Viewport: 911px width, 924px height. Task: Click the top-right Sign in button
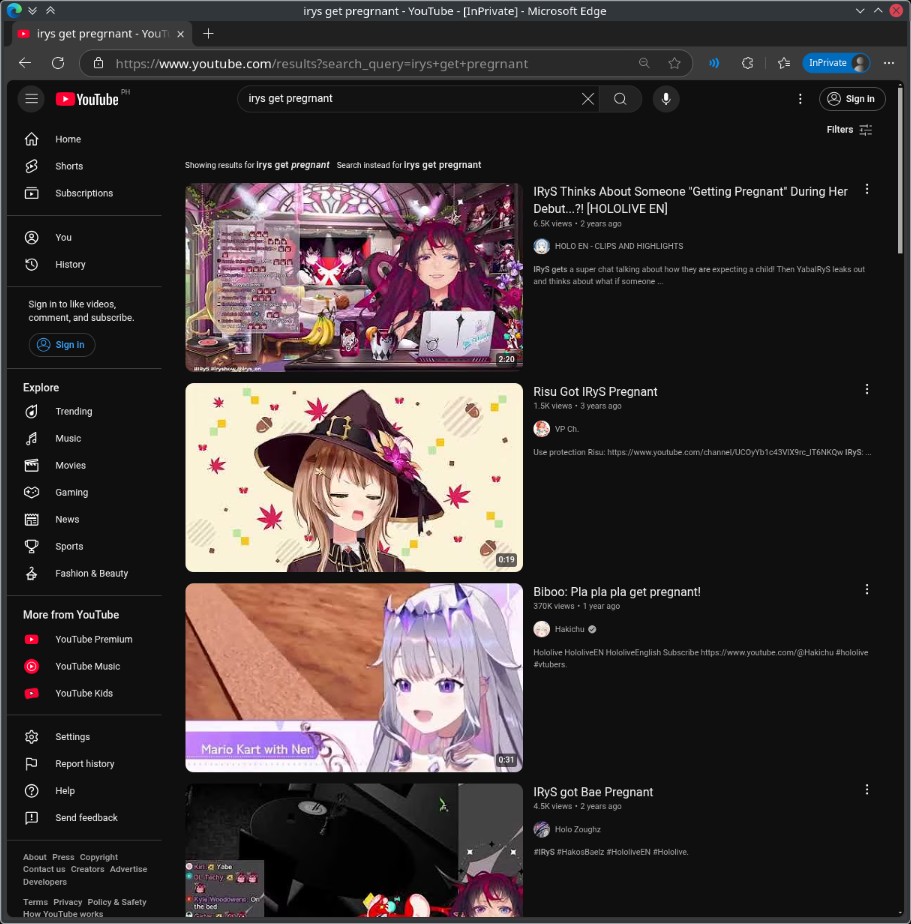coord(851,99)
